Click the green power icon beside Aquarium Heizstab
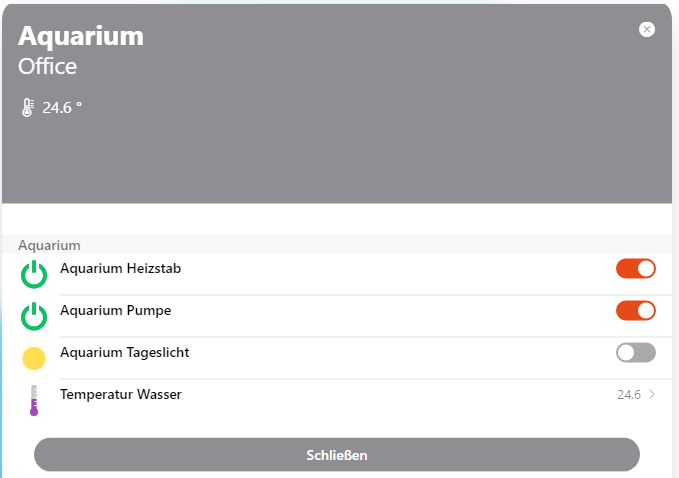Image resolution: width=679 pixels, height=478 pixels. [x=34, y=274]
